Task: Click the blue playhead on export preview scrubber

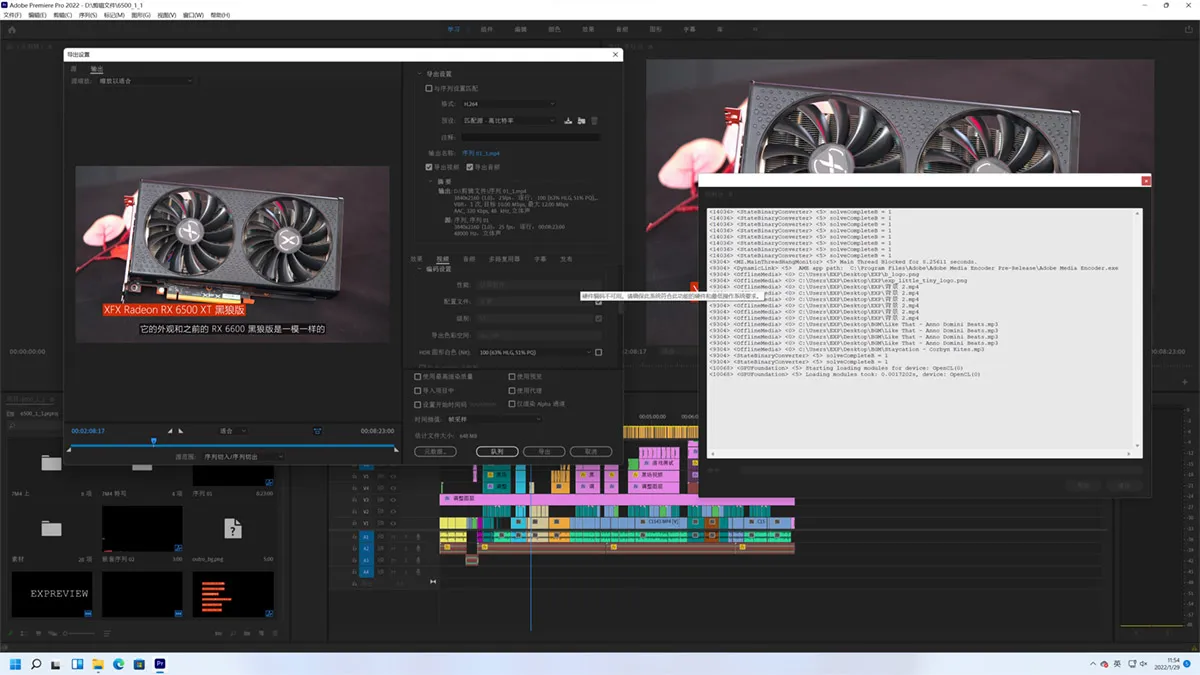Action: 153,441
